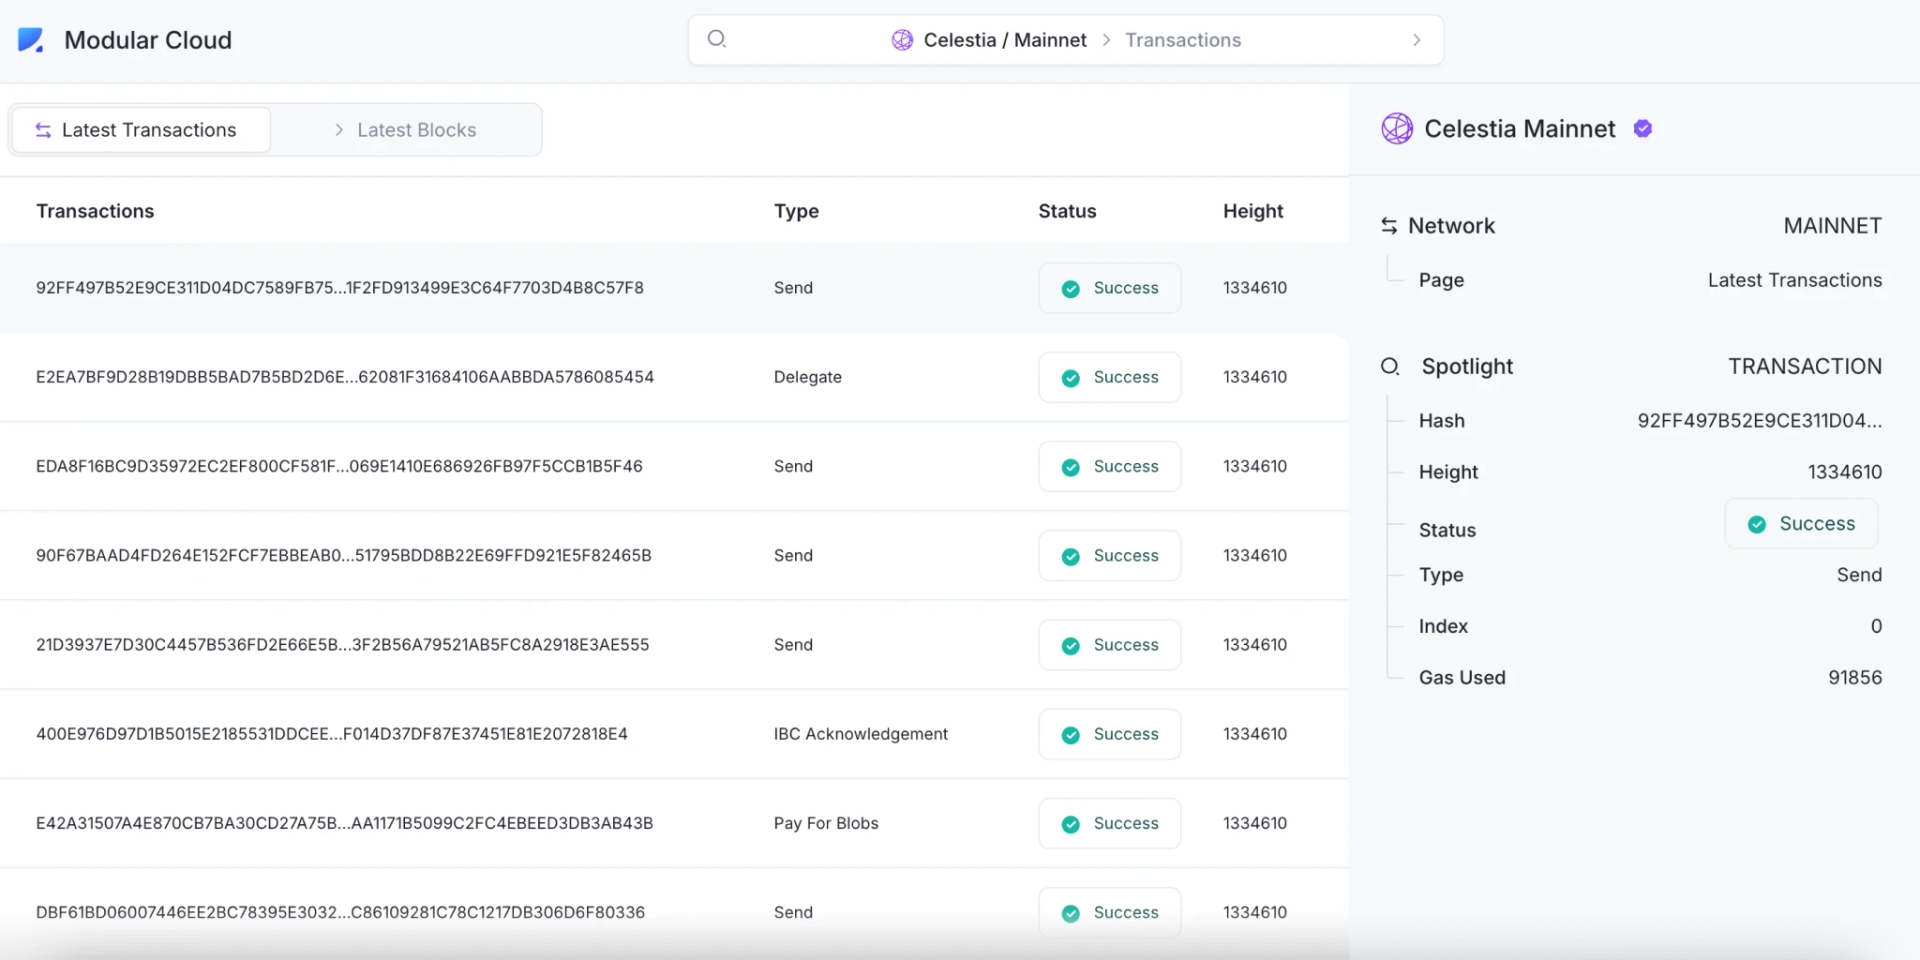This screenshot has height=960, width=1920.
Task: Click Success check icon for transaction 21D3937E
Action: coord(1070,646)
